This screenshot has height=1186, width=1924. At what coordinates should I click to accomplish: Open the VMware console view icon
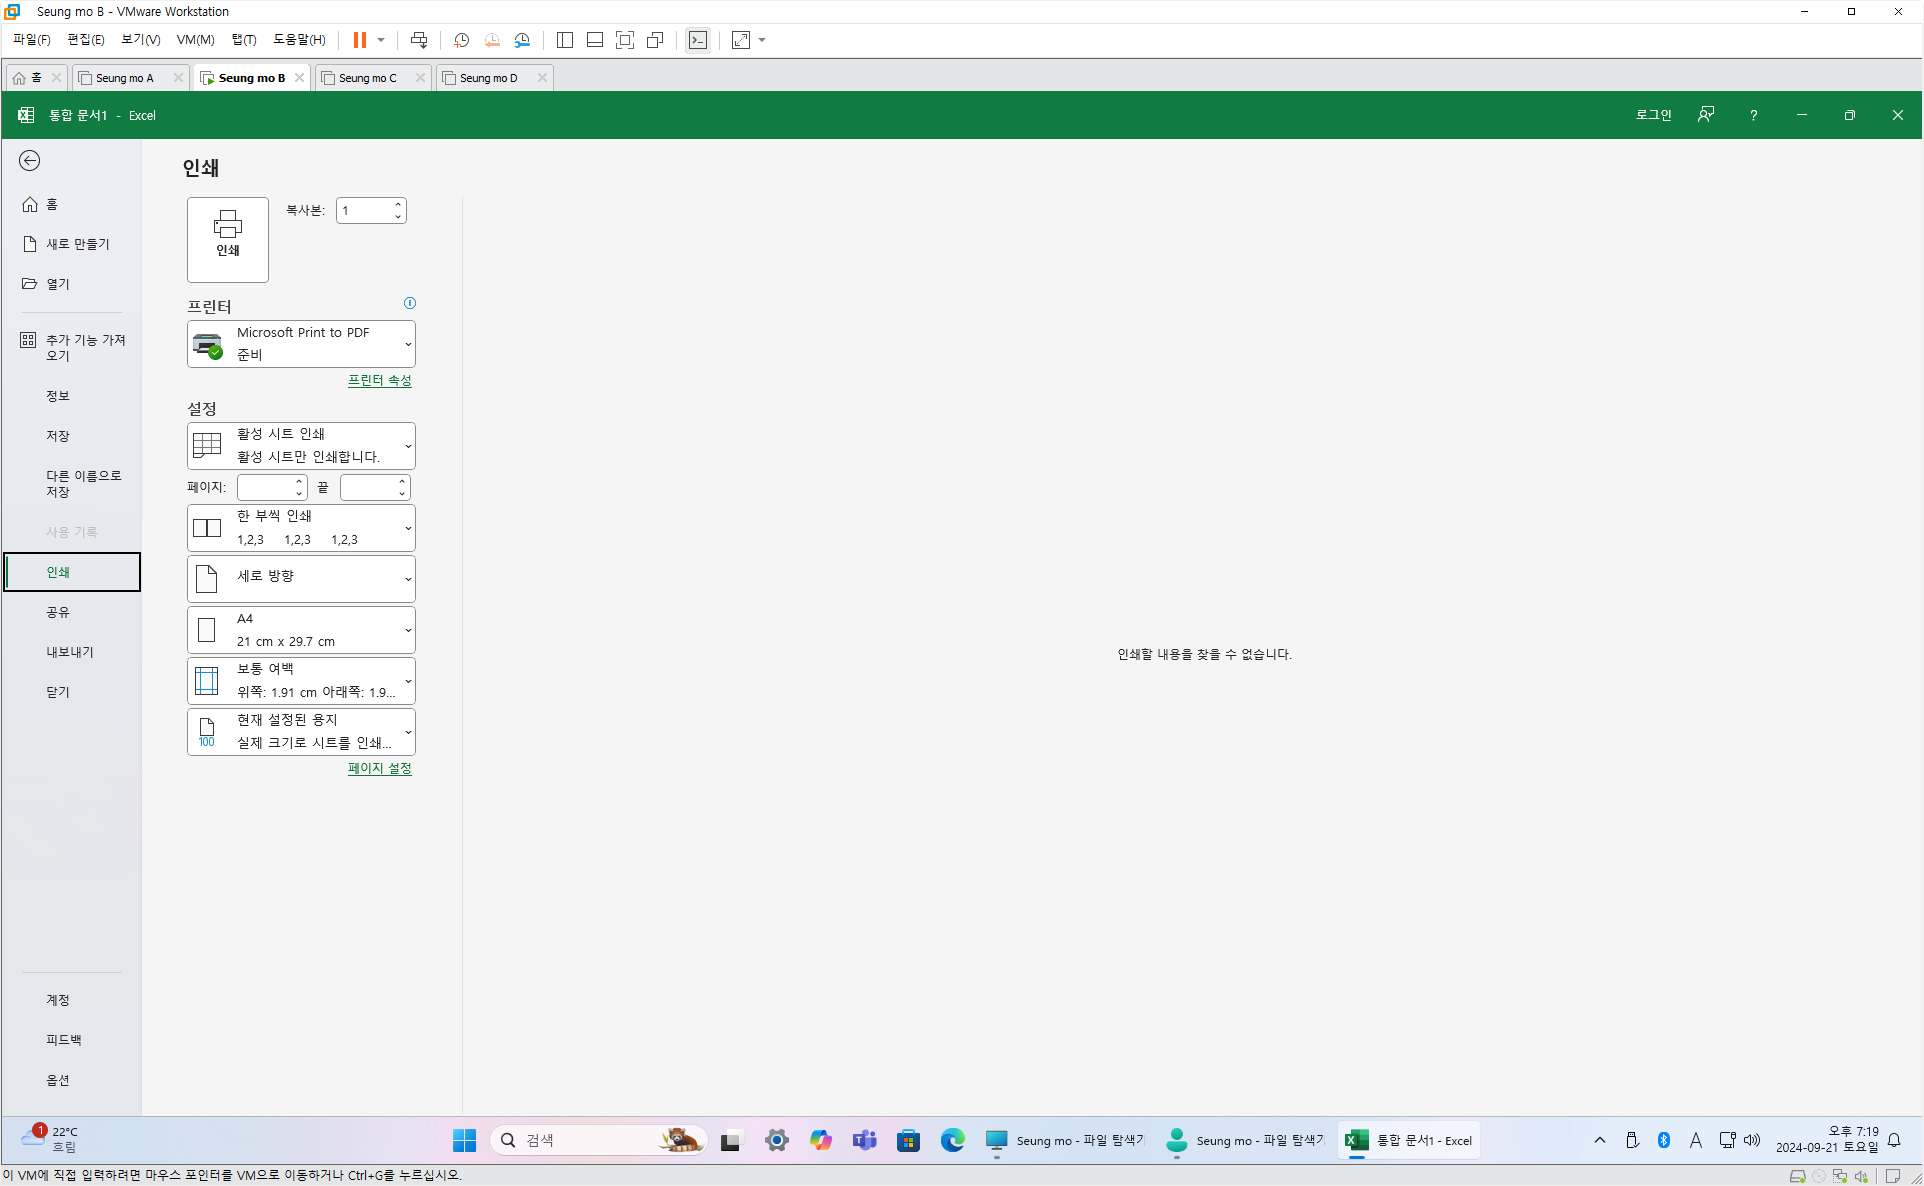point(698,40)
